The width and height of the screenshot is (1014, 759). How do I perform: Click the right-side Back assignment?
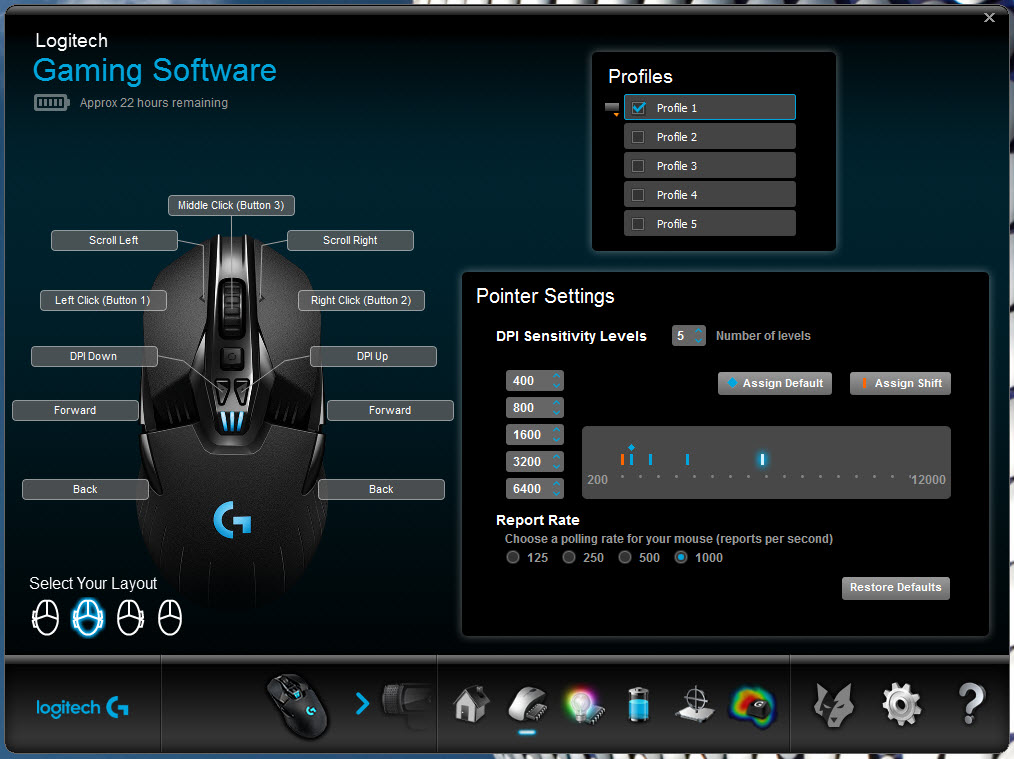click(x=381, y=489)
